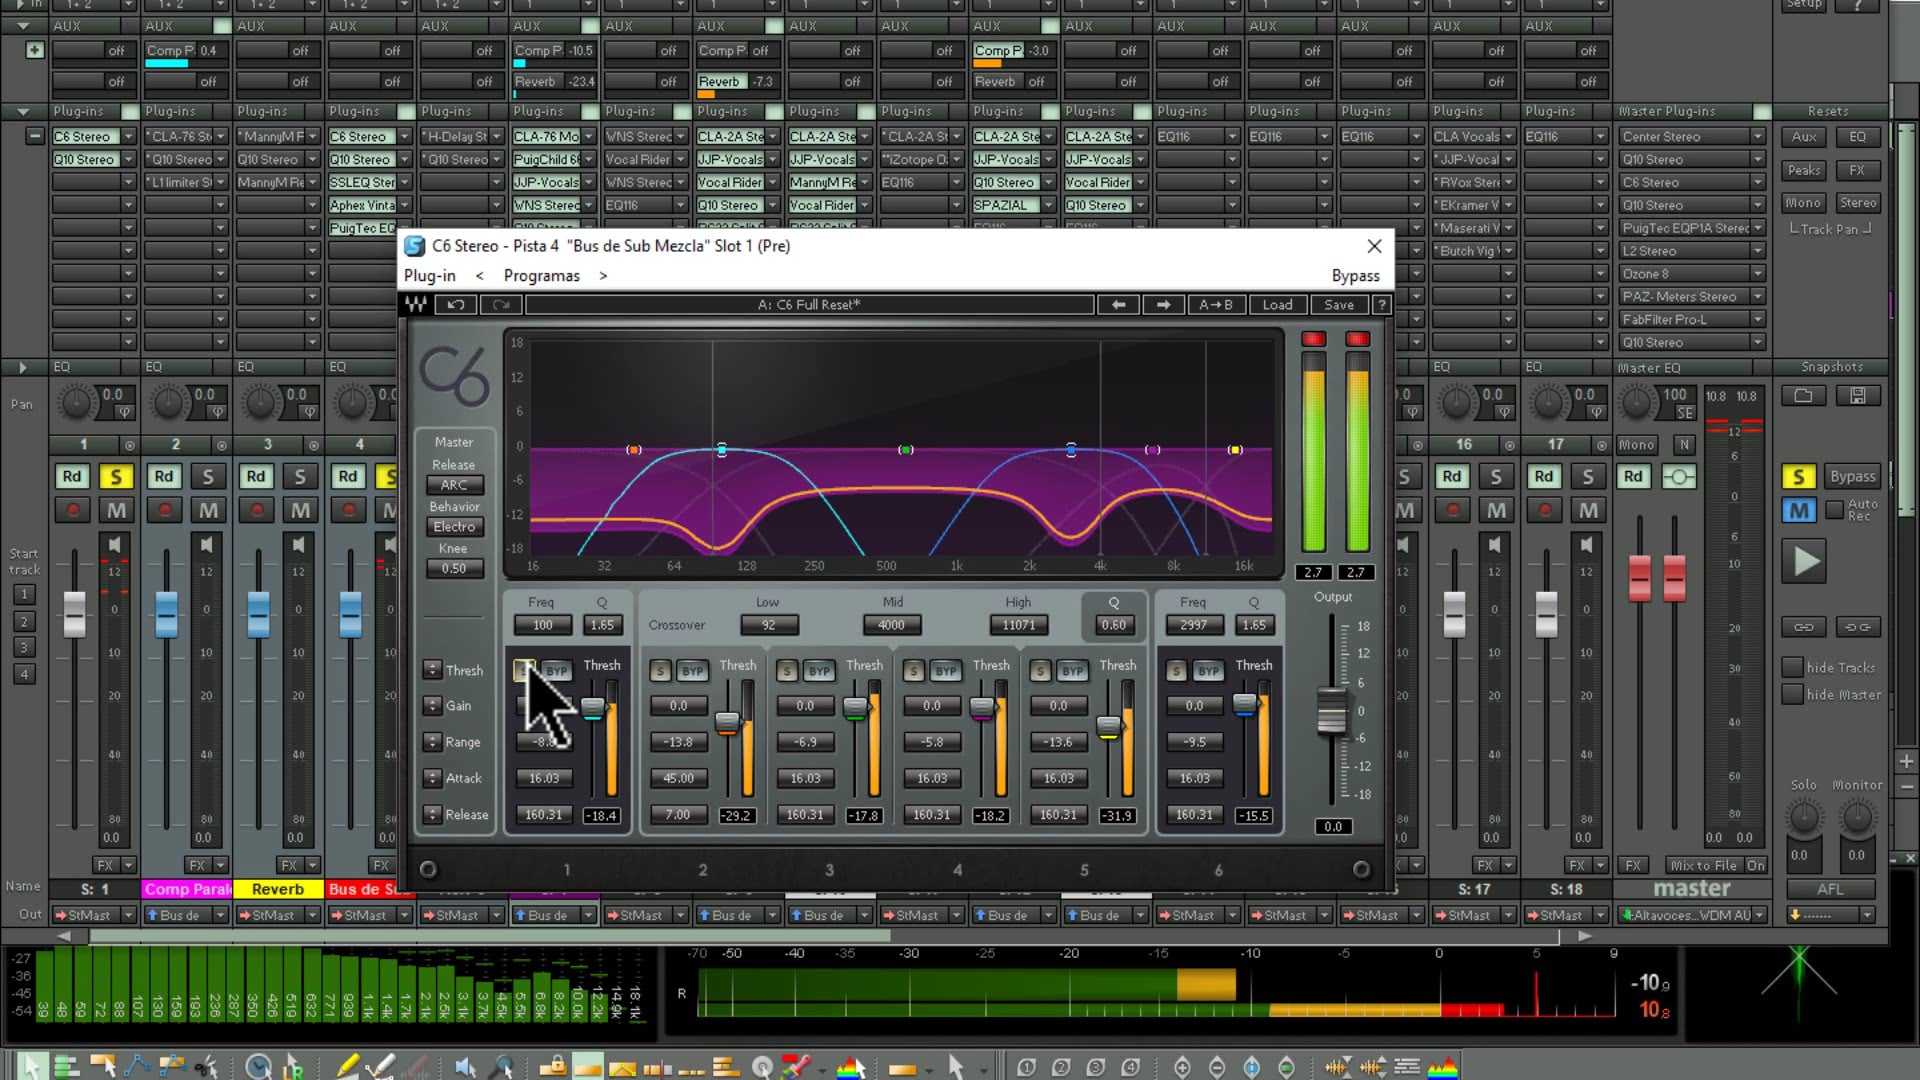The image size is (1920, 1080).
Task: Open the Center Stereo master plug-in dropdown
Action: pos(1757,137)
